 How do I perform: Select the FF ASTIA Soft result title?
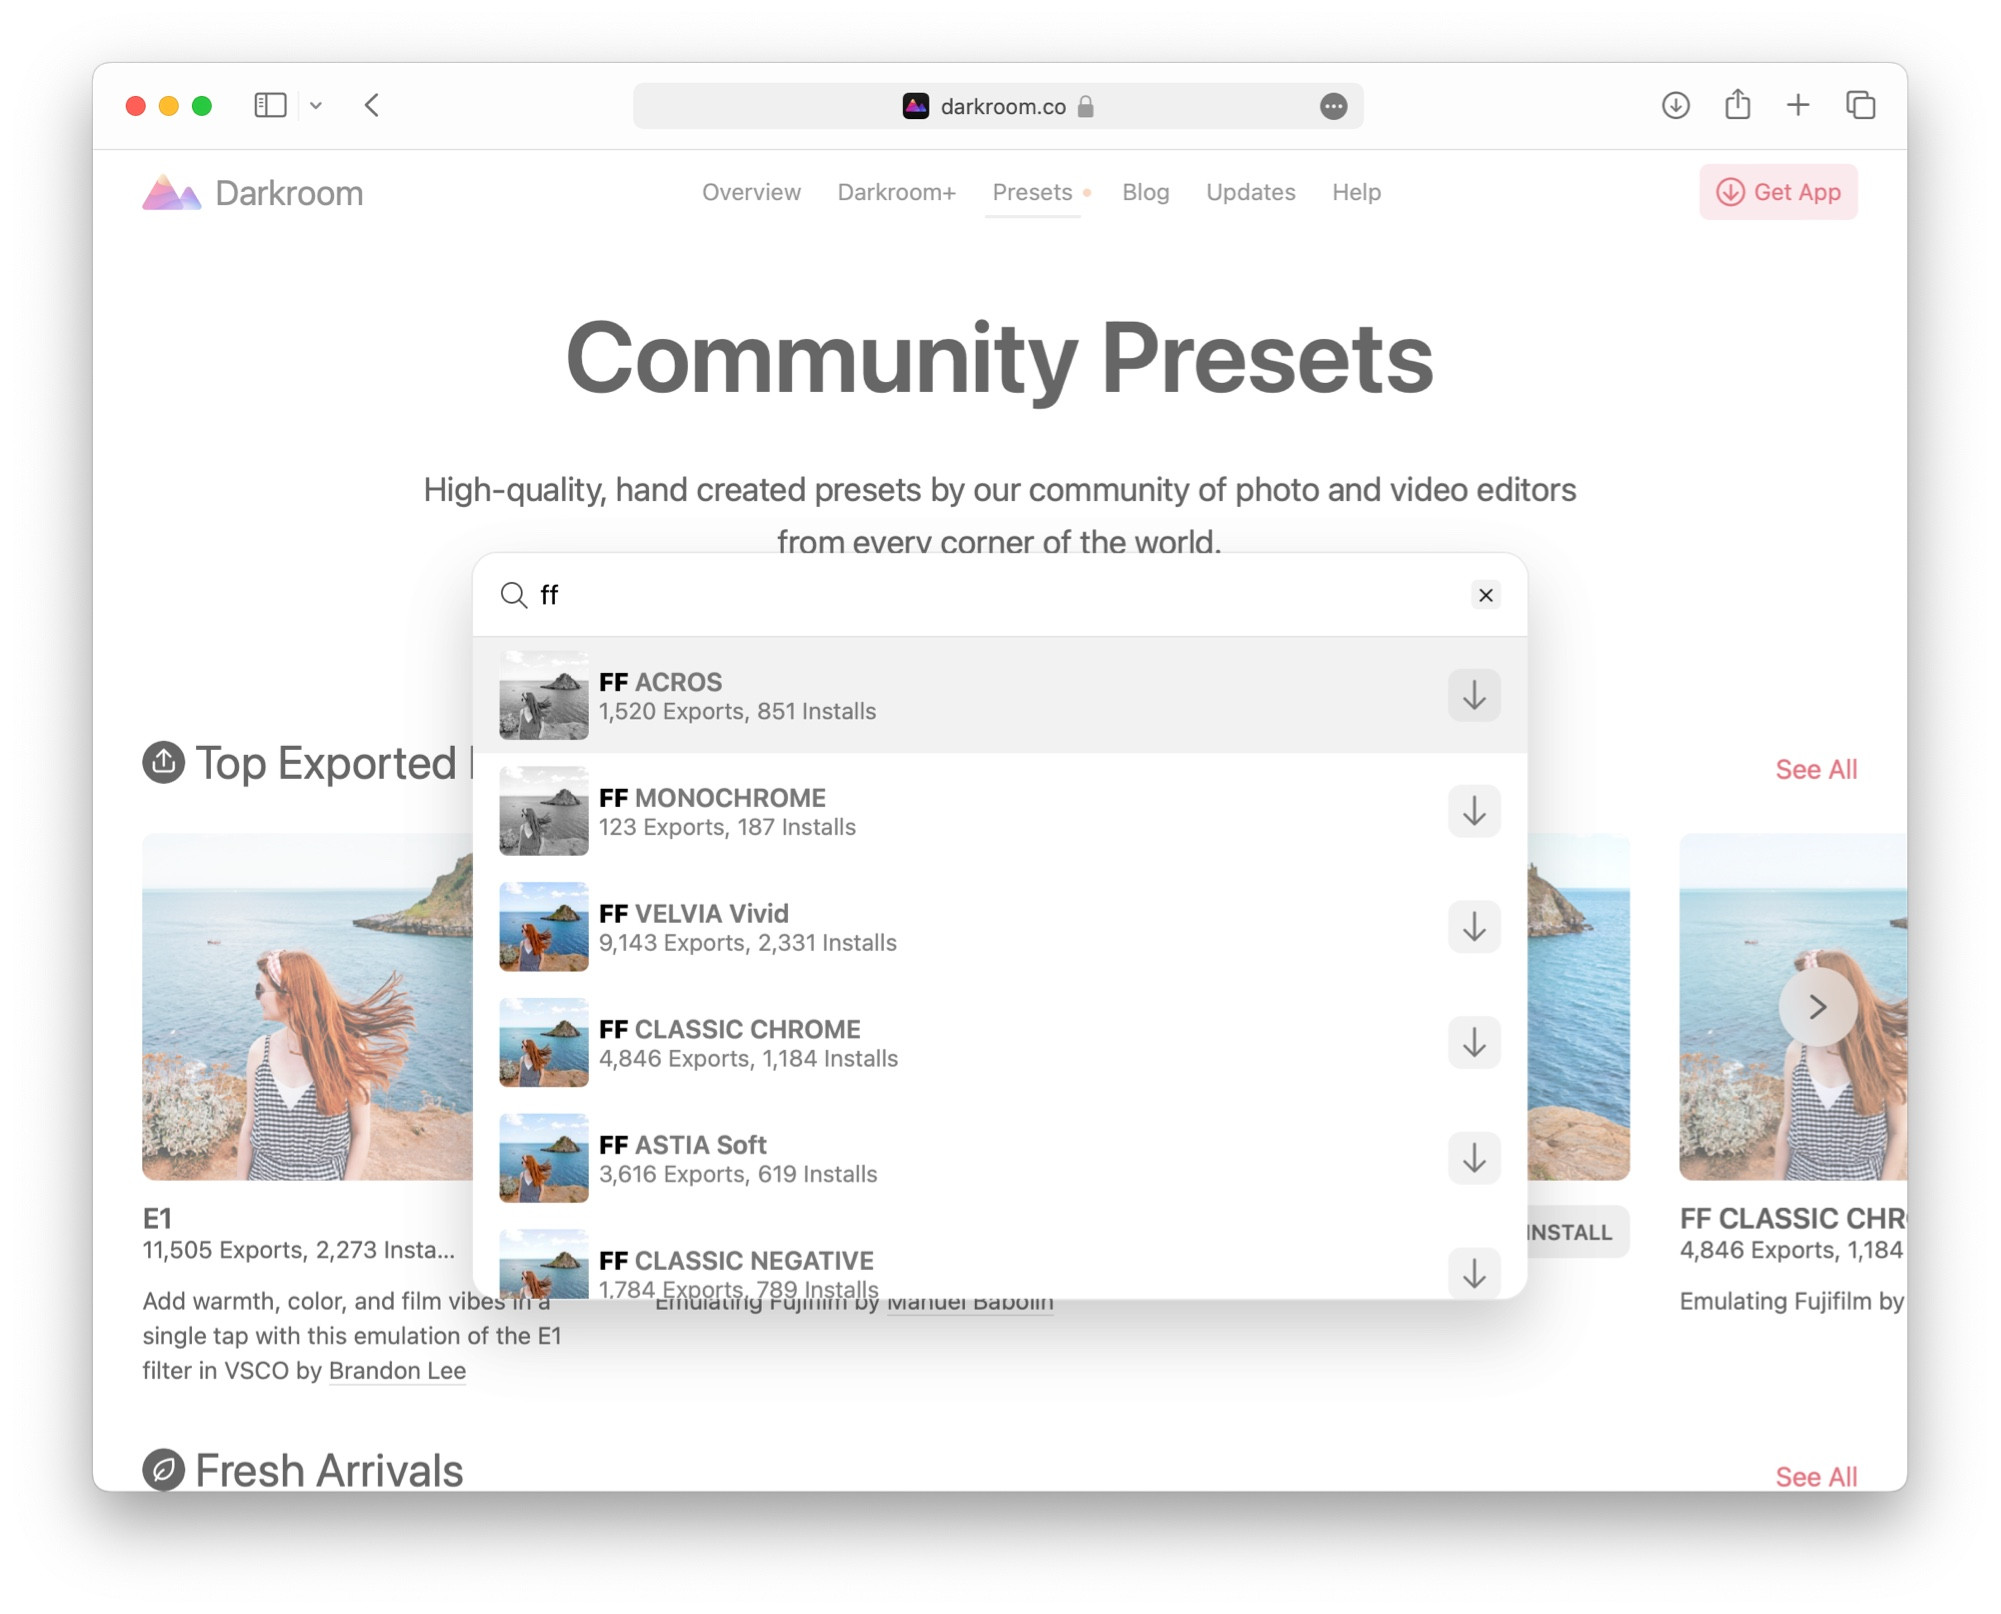click(683, 1145)
